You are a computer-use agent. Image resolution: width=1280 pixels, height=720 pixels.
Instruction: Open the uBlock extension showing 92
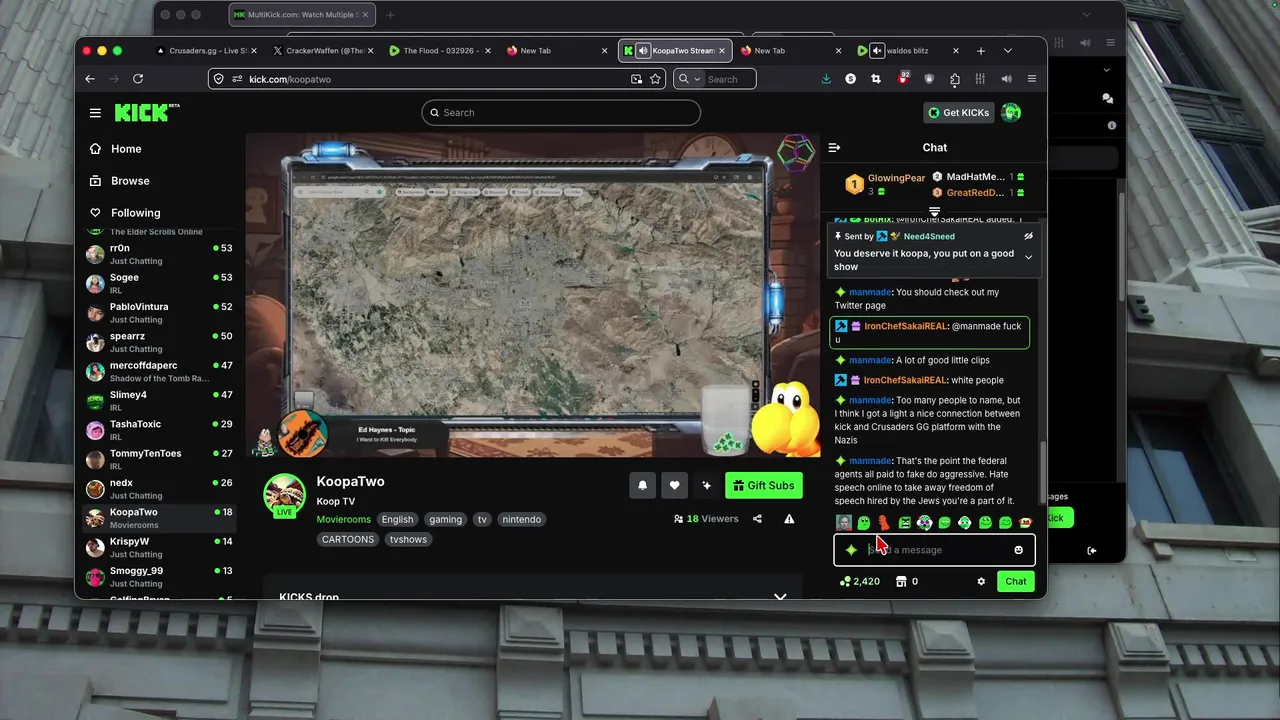pyautogui.click(x=903, y=78)
